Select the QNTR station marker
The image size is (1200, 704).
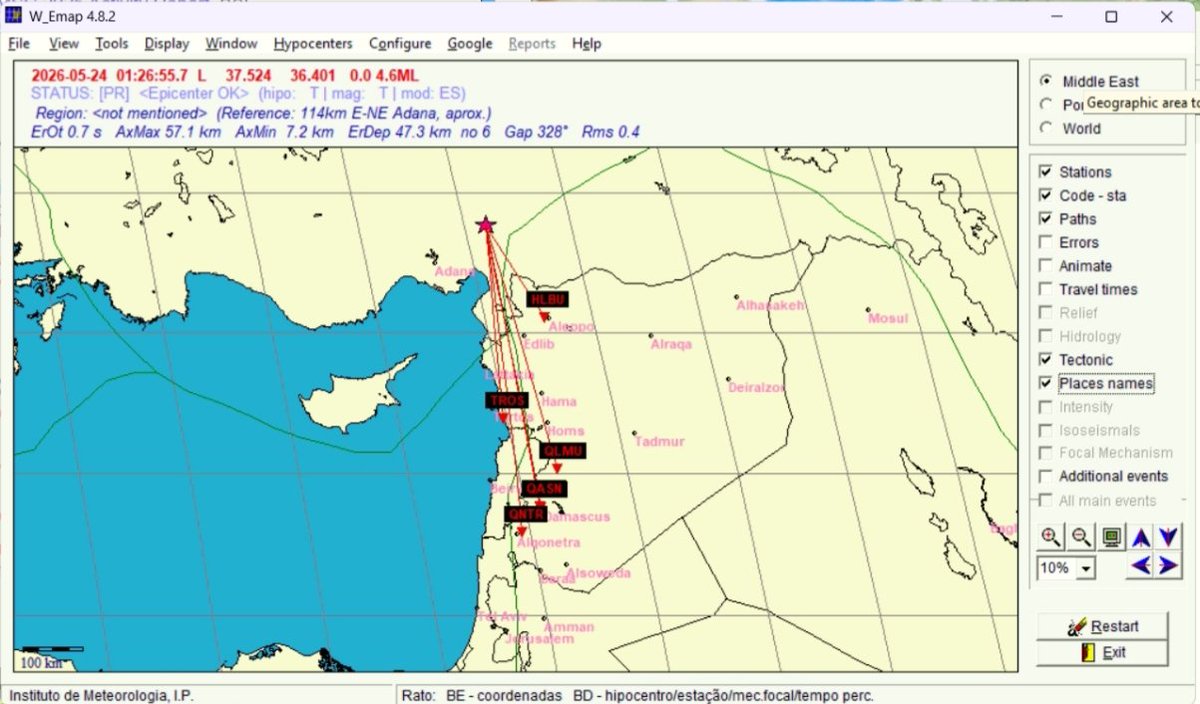tap(526, 514)
